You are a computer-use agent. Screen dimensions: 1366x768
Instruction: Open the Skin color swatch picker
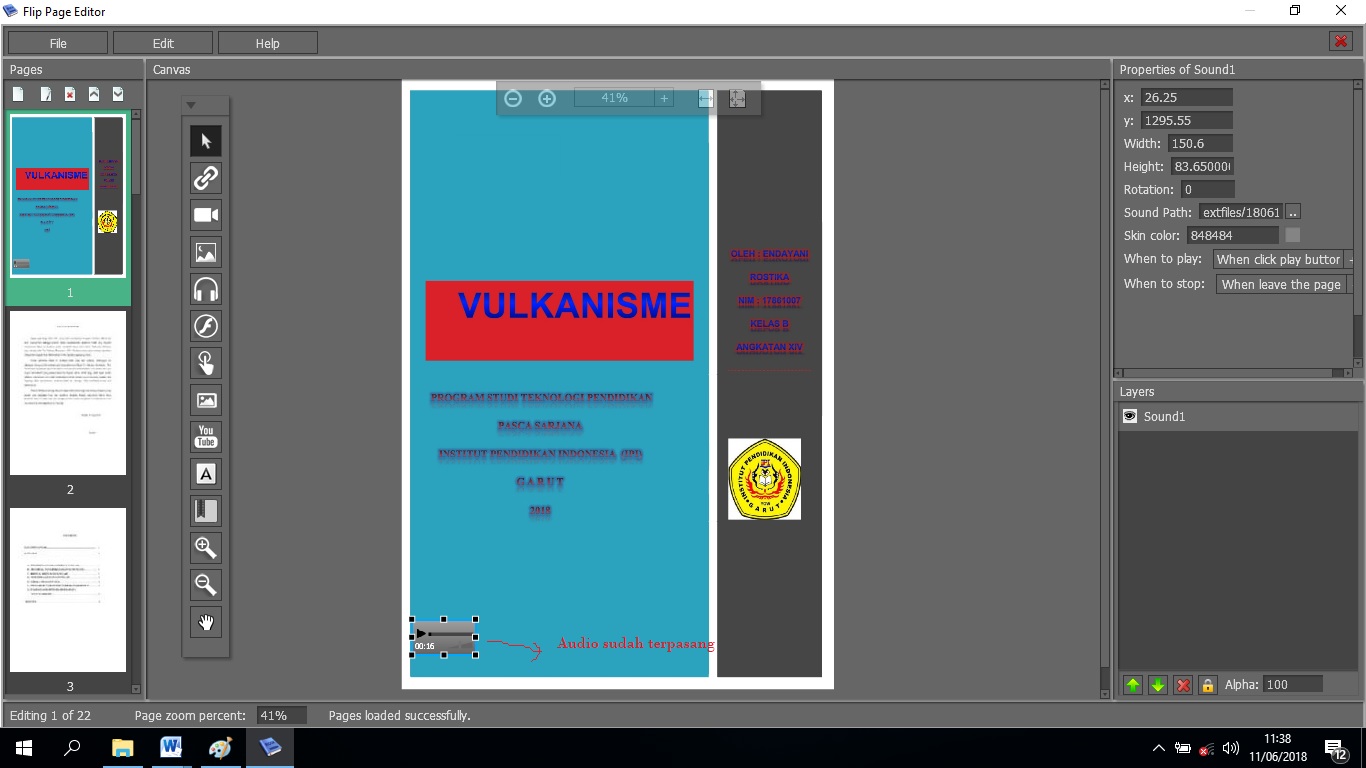coord(1293,235)
